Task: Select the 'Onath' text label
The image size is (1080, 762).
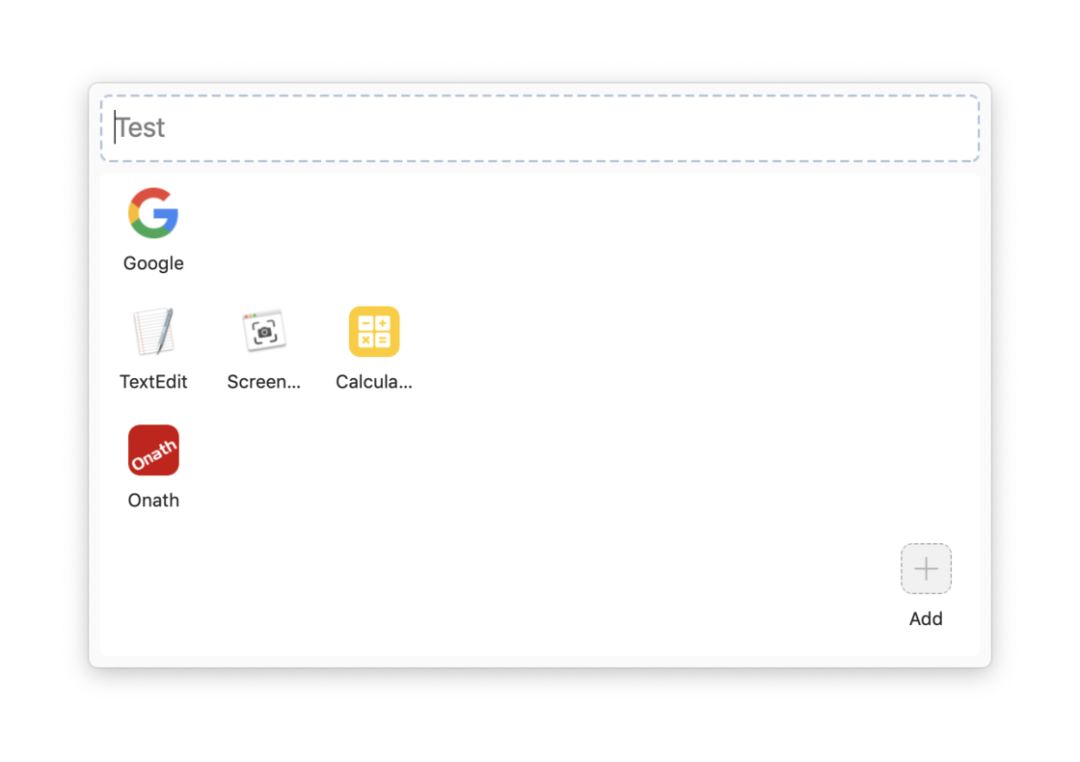Action: (153, 500)
